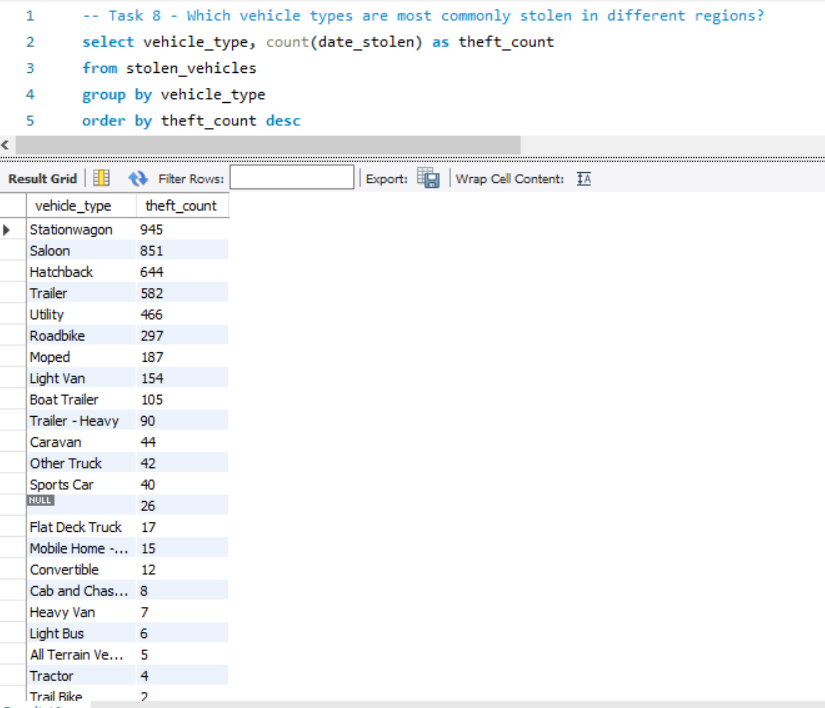Select the row marker arrow beside Stationwagon

tap(8, 230)
